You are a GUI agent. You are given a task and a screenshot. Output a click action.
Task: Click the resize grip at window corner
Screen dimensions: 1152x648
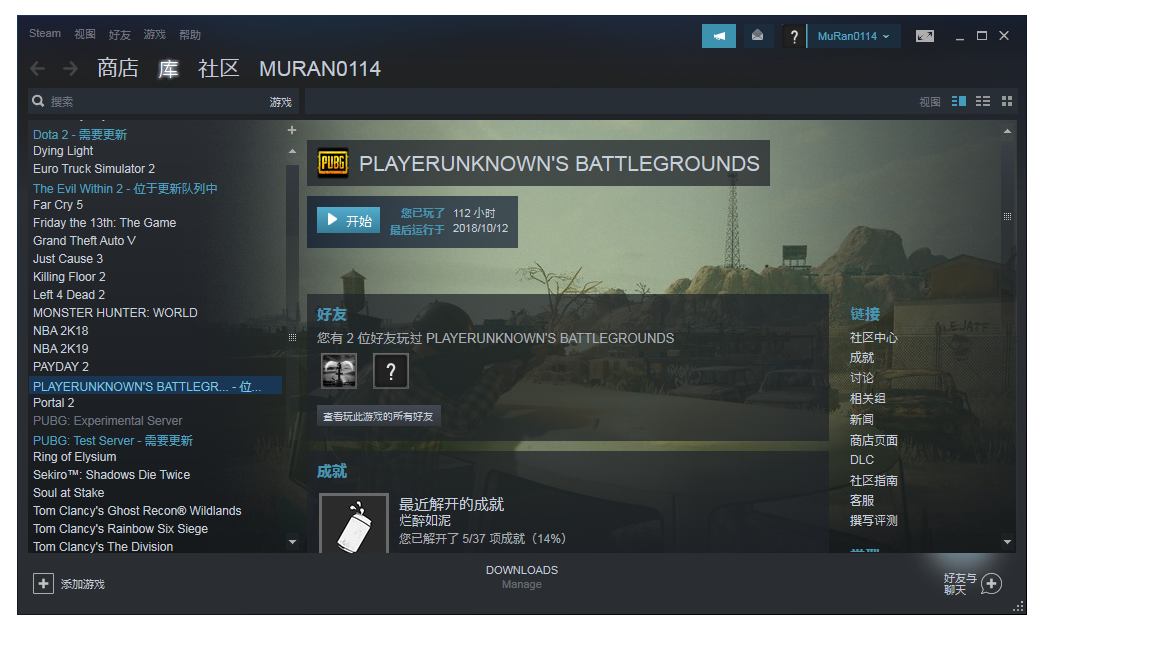pyautogui.click(x=1018, y=607)
